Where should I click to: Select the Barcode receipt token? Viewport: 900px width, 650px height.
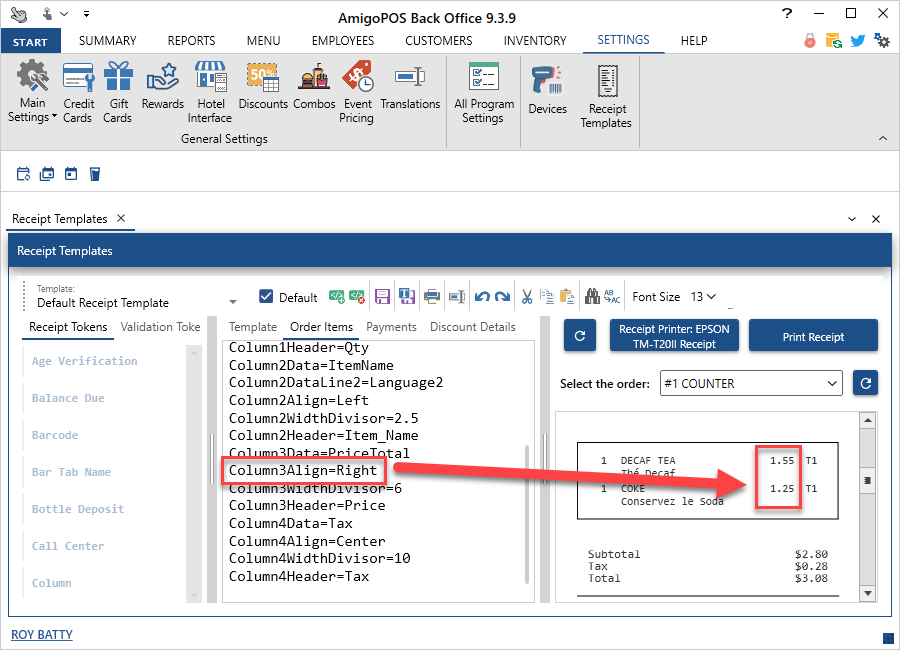55,435
